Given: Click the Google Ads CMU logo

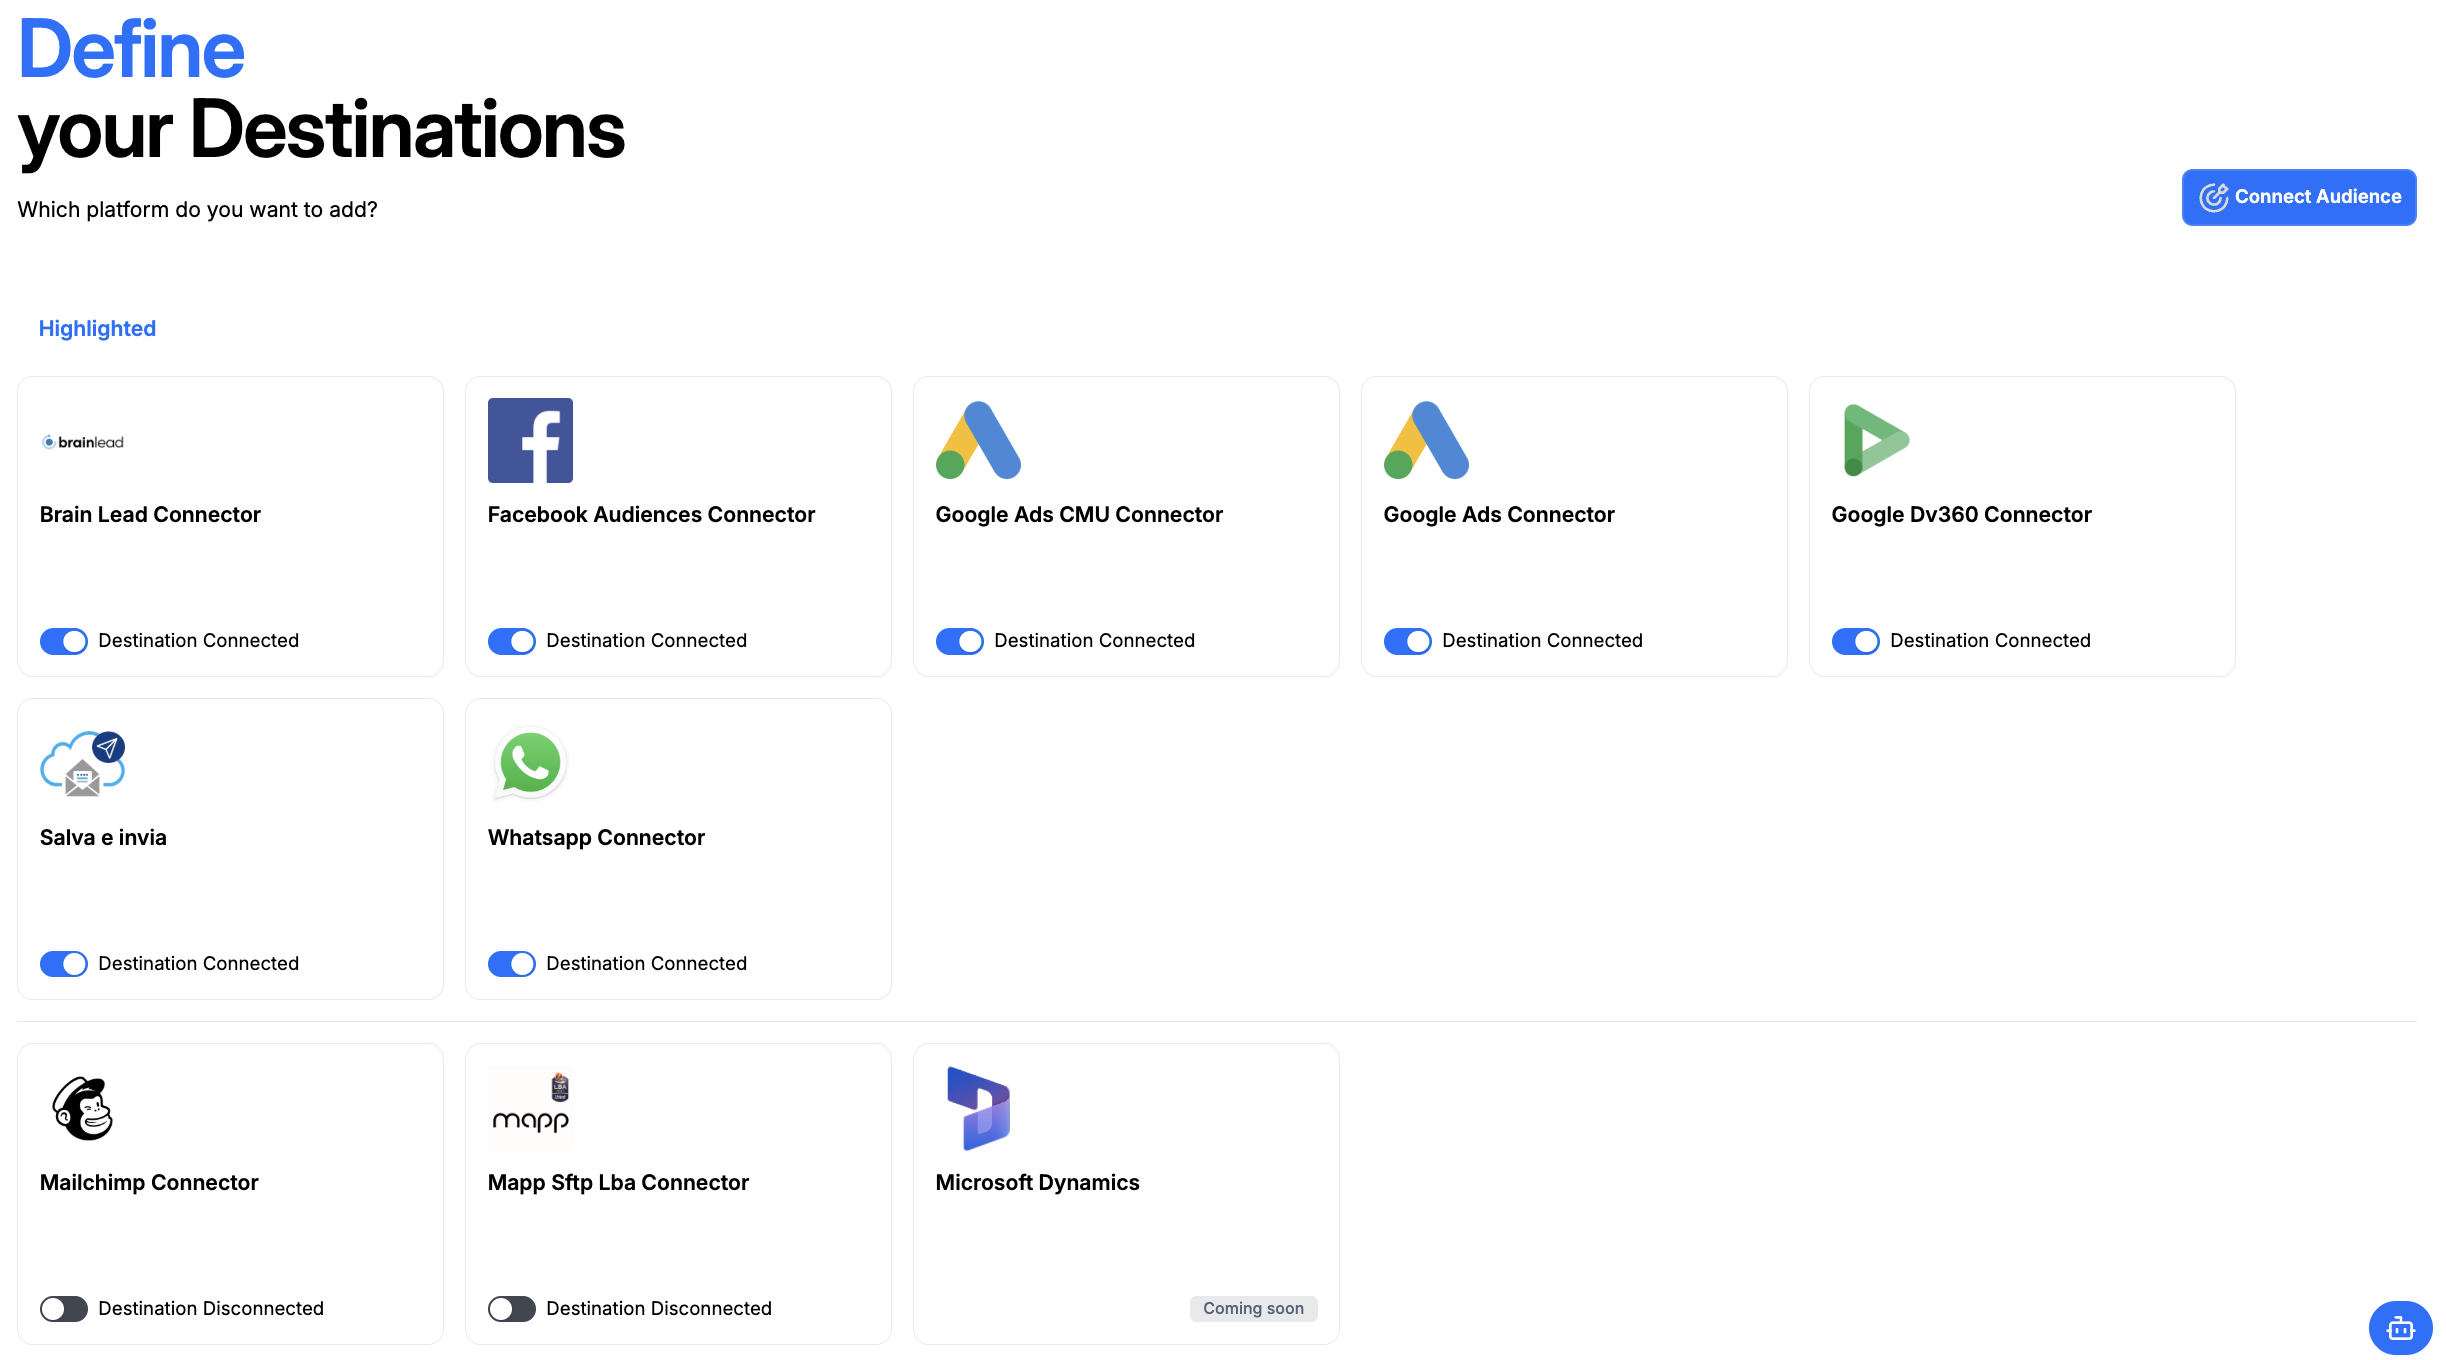Looking at the screenshot, I should (x=978, y=440).
